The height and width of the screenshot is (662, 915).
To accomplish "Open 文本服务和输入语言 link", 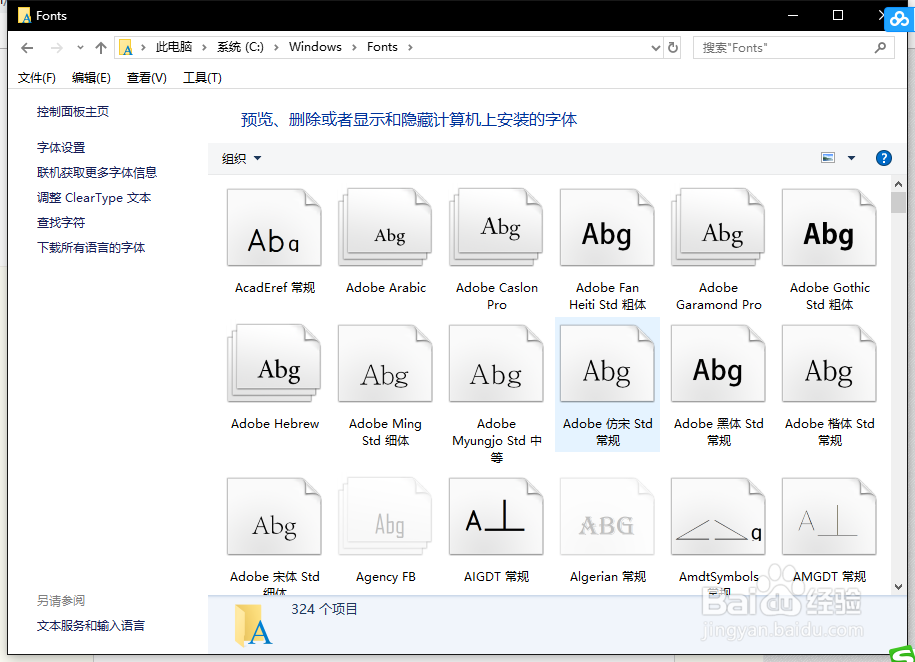I will click(x=90, y=626).
